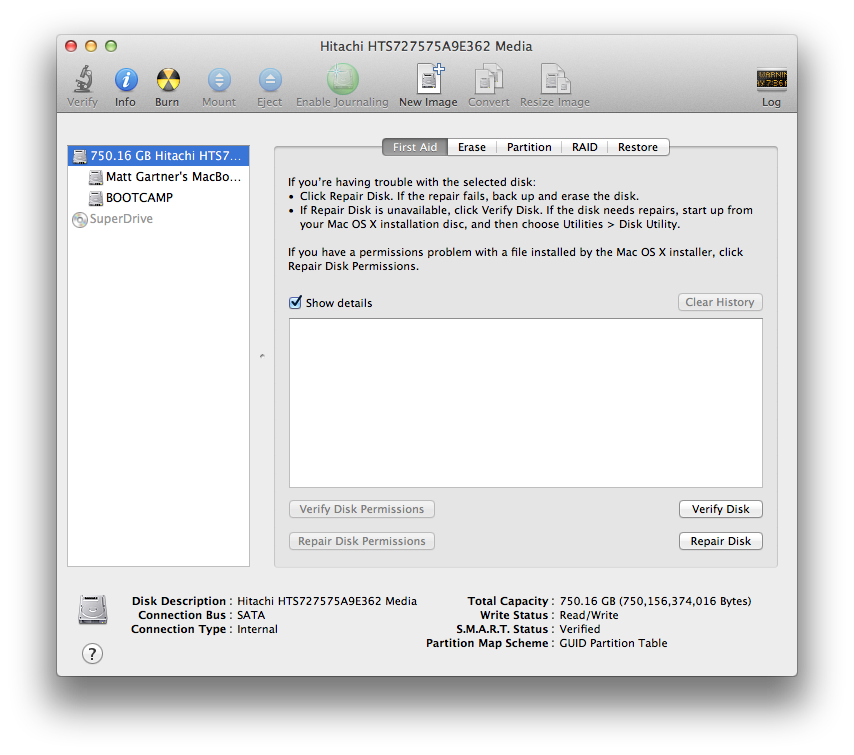Click the sidebar splitter handle dot
Screen dimensions: 854x755
(x=263, y=356)
